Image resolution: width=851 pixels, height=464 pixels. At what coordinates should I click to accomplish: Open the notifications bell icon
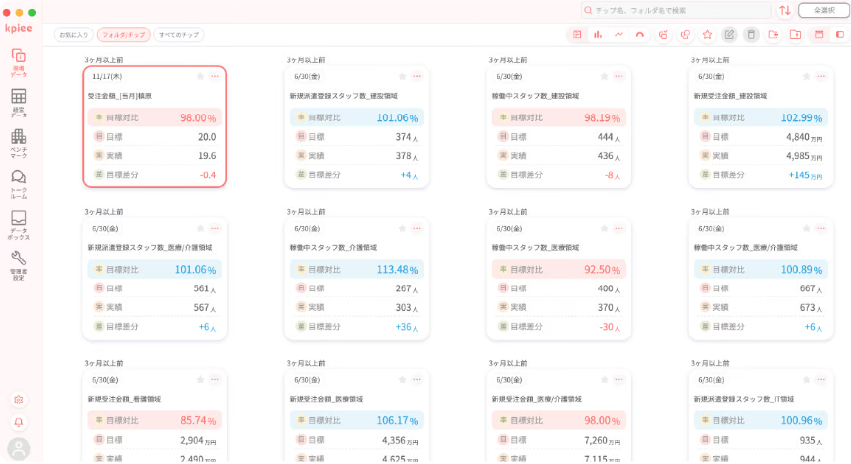pyautogui.click(x=18, y=422)
